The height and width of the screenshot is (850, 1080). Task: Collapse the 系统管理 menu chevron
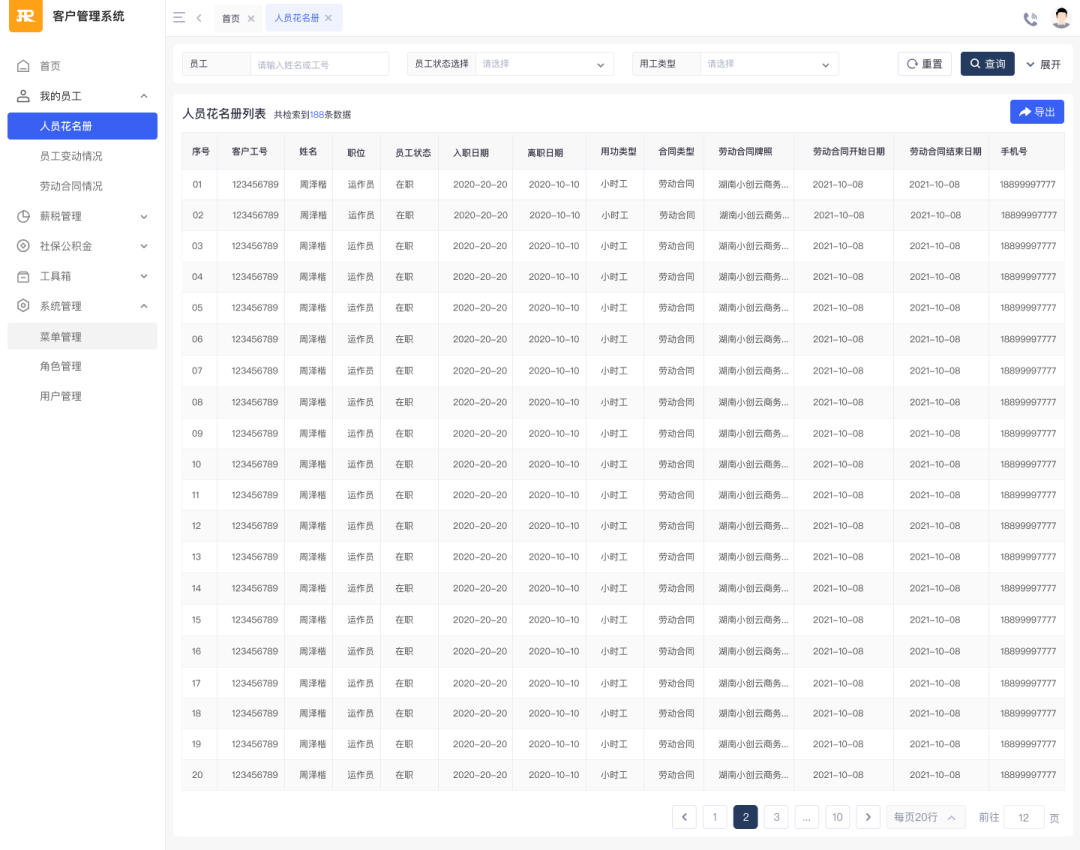point(144,306)
